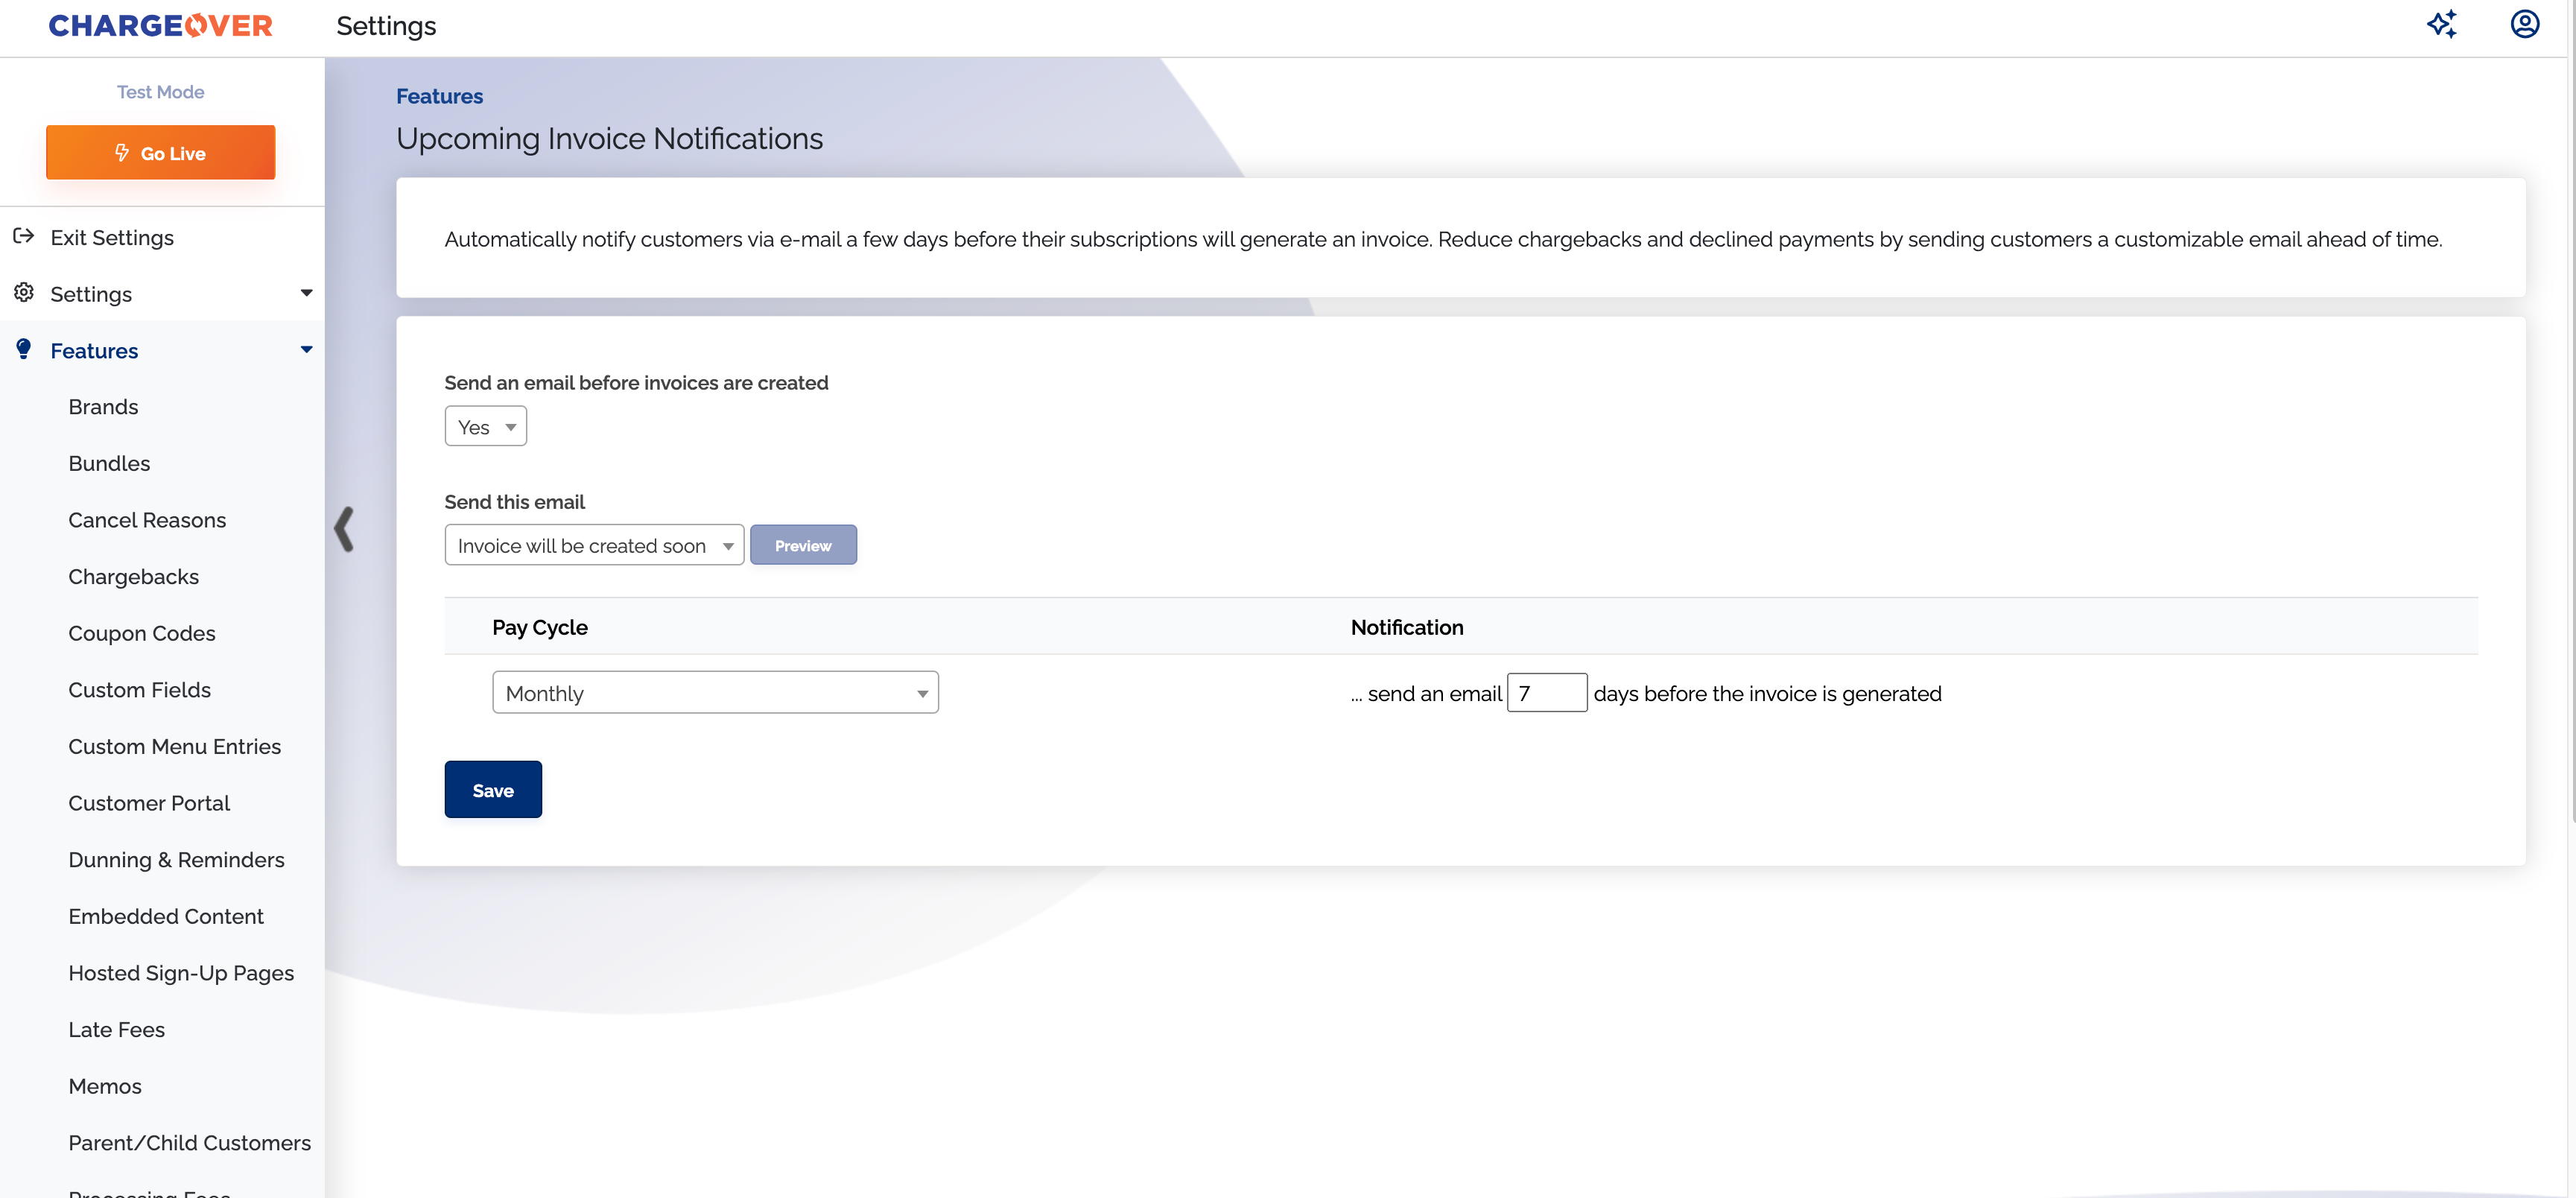Open Custom Fields

click(x=139, y=690)
